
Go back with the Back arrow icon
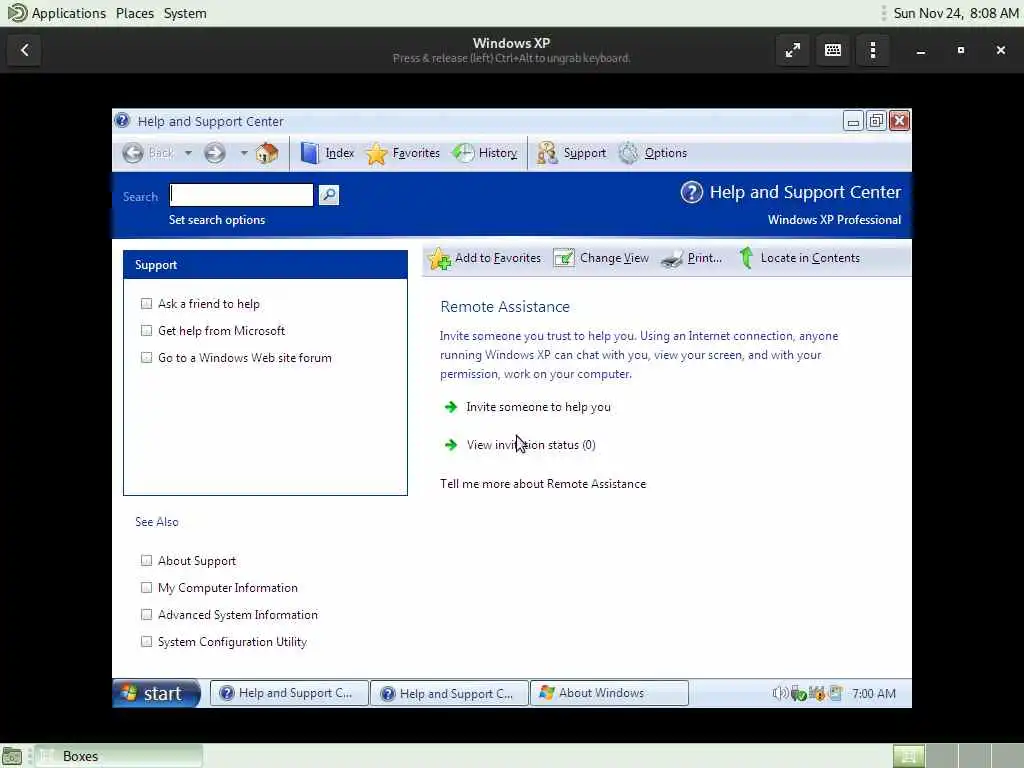coord(133,153)
